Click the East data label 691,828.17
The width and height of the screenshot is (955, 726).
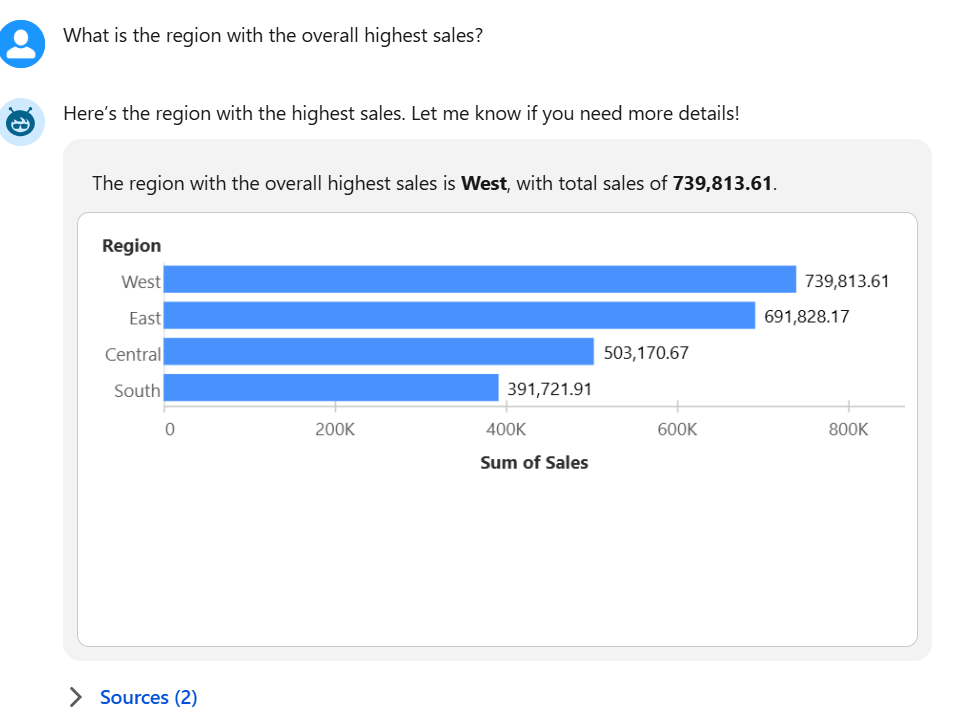coord(806,317)
